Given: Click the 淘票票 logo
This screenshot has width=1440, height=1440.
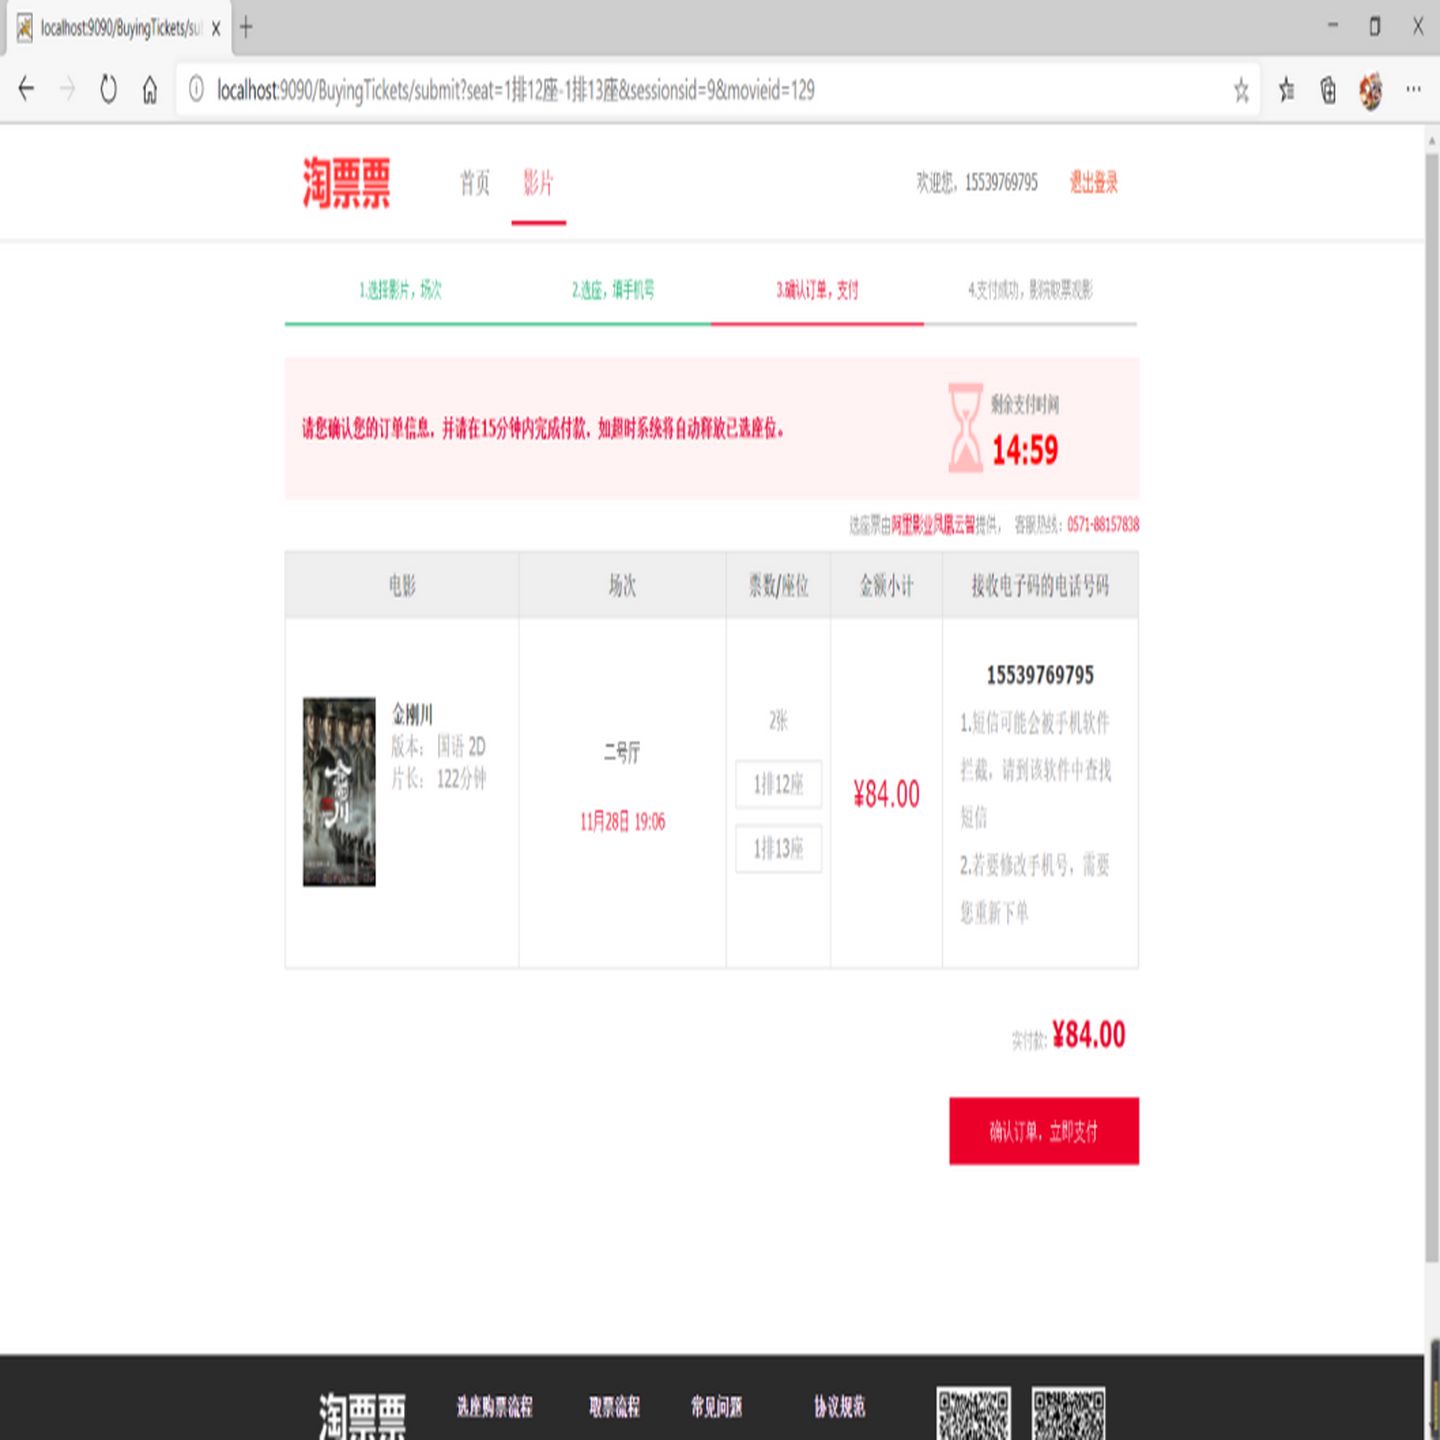Looking at the screenshot, I should [347, 182].
